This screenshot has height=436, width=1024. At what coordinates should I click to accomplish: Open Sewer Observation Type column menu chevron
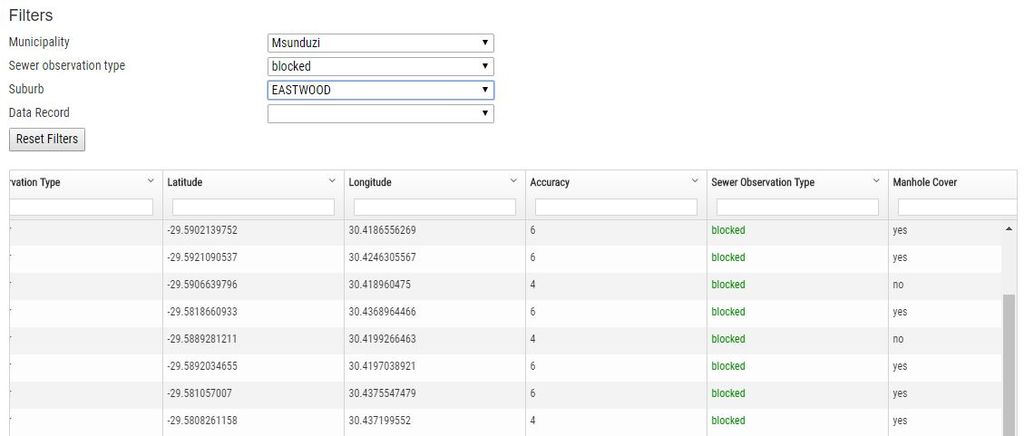pos(876,181)
